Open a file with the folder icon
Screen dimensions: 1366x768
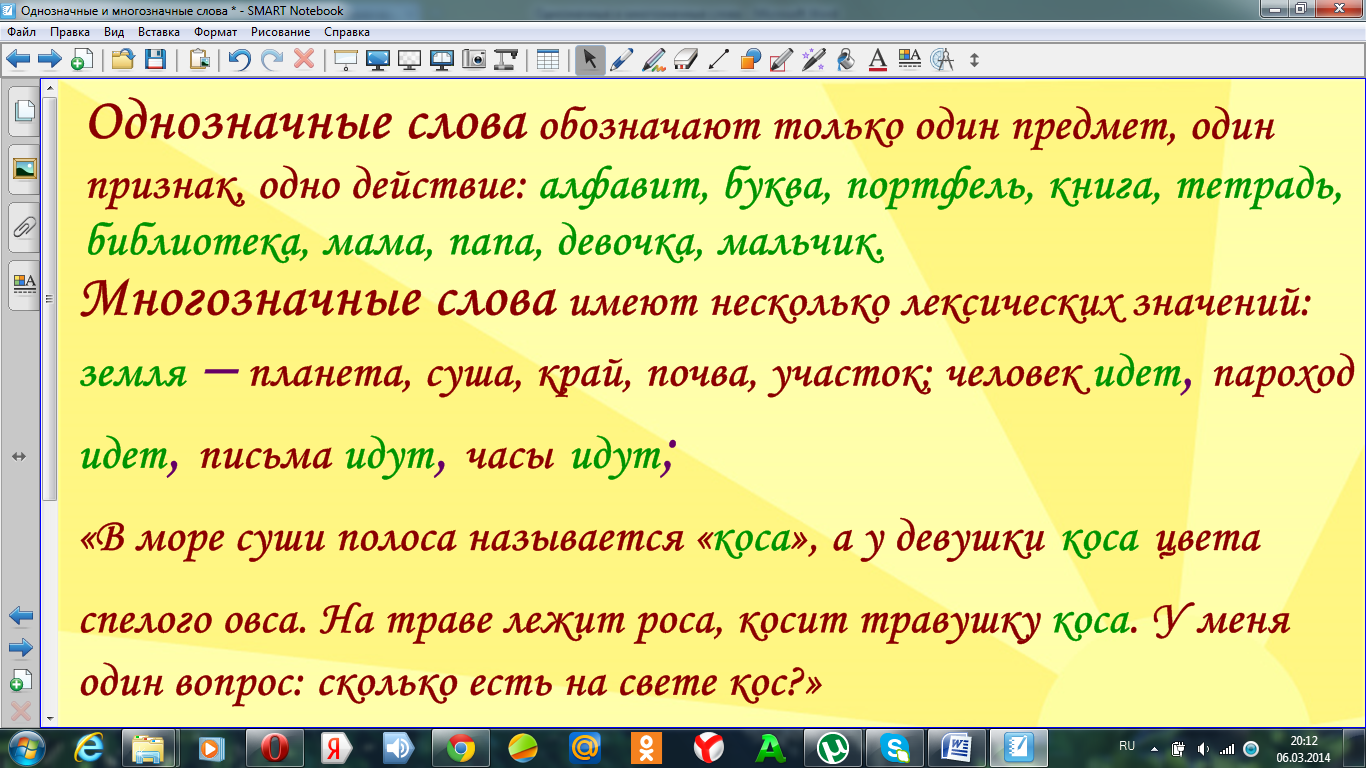(123, 60)
